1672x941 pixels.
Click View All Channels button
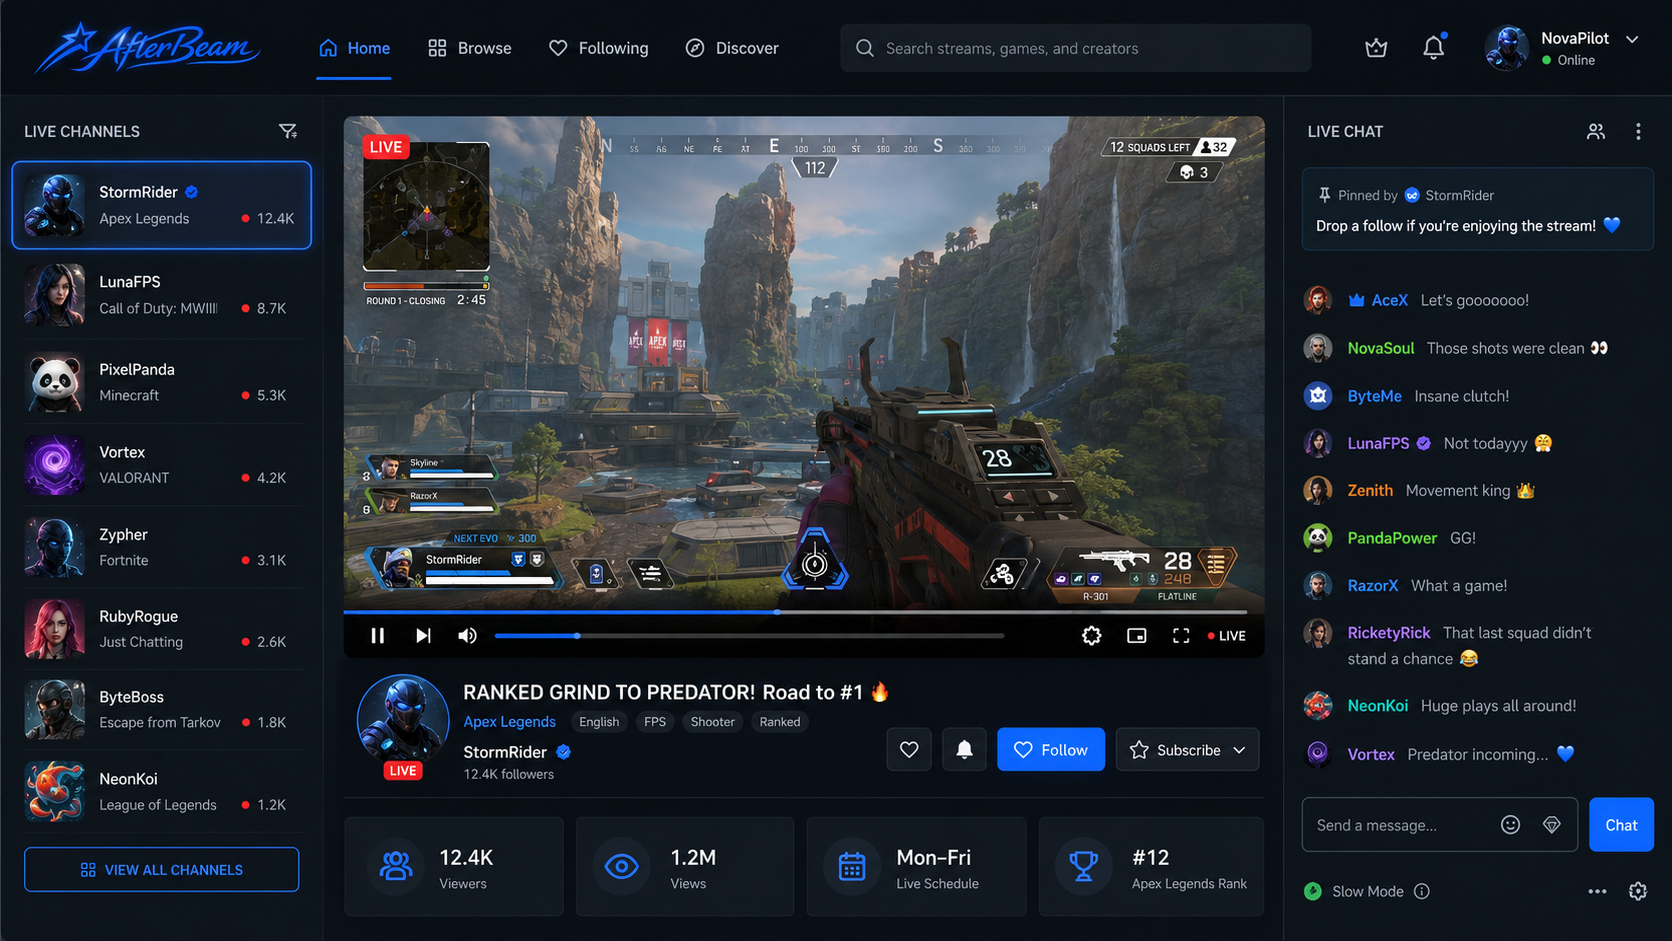(162, 869)
